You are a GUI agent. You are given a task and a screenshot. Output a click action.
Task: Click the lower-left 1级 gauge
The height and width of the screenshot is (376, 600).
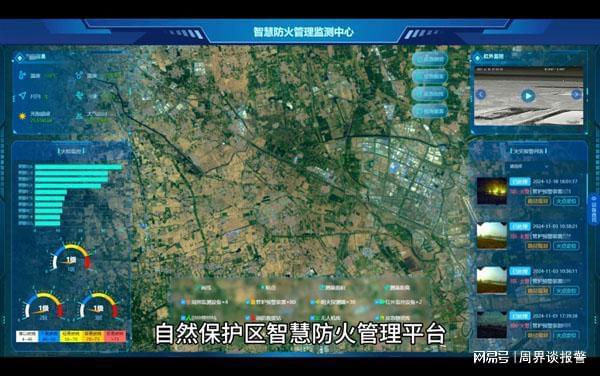click(x=43, y=306)
